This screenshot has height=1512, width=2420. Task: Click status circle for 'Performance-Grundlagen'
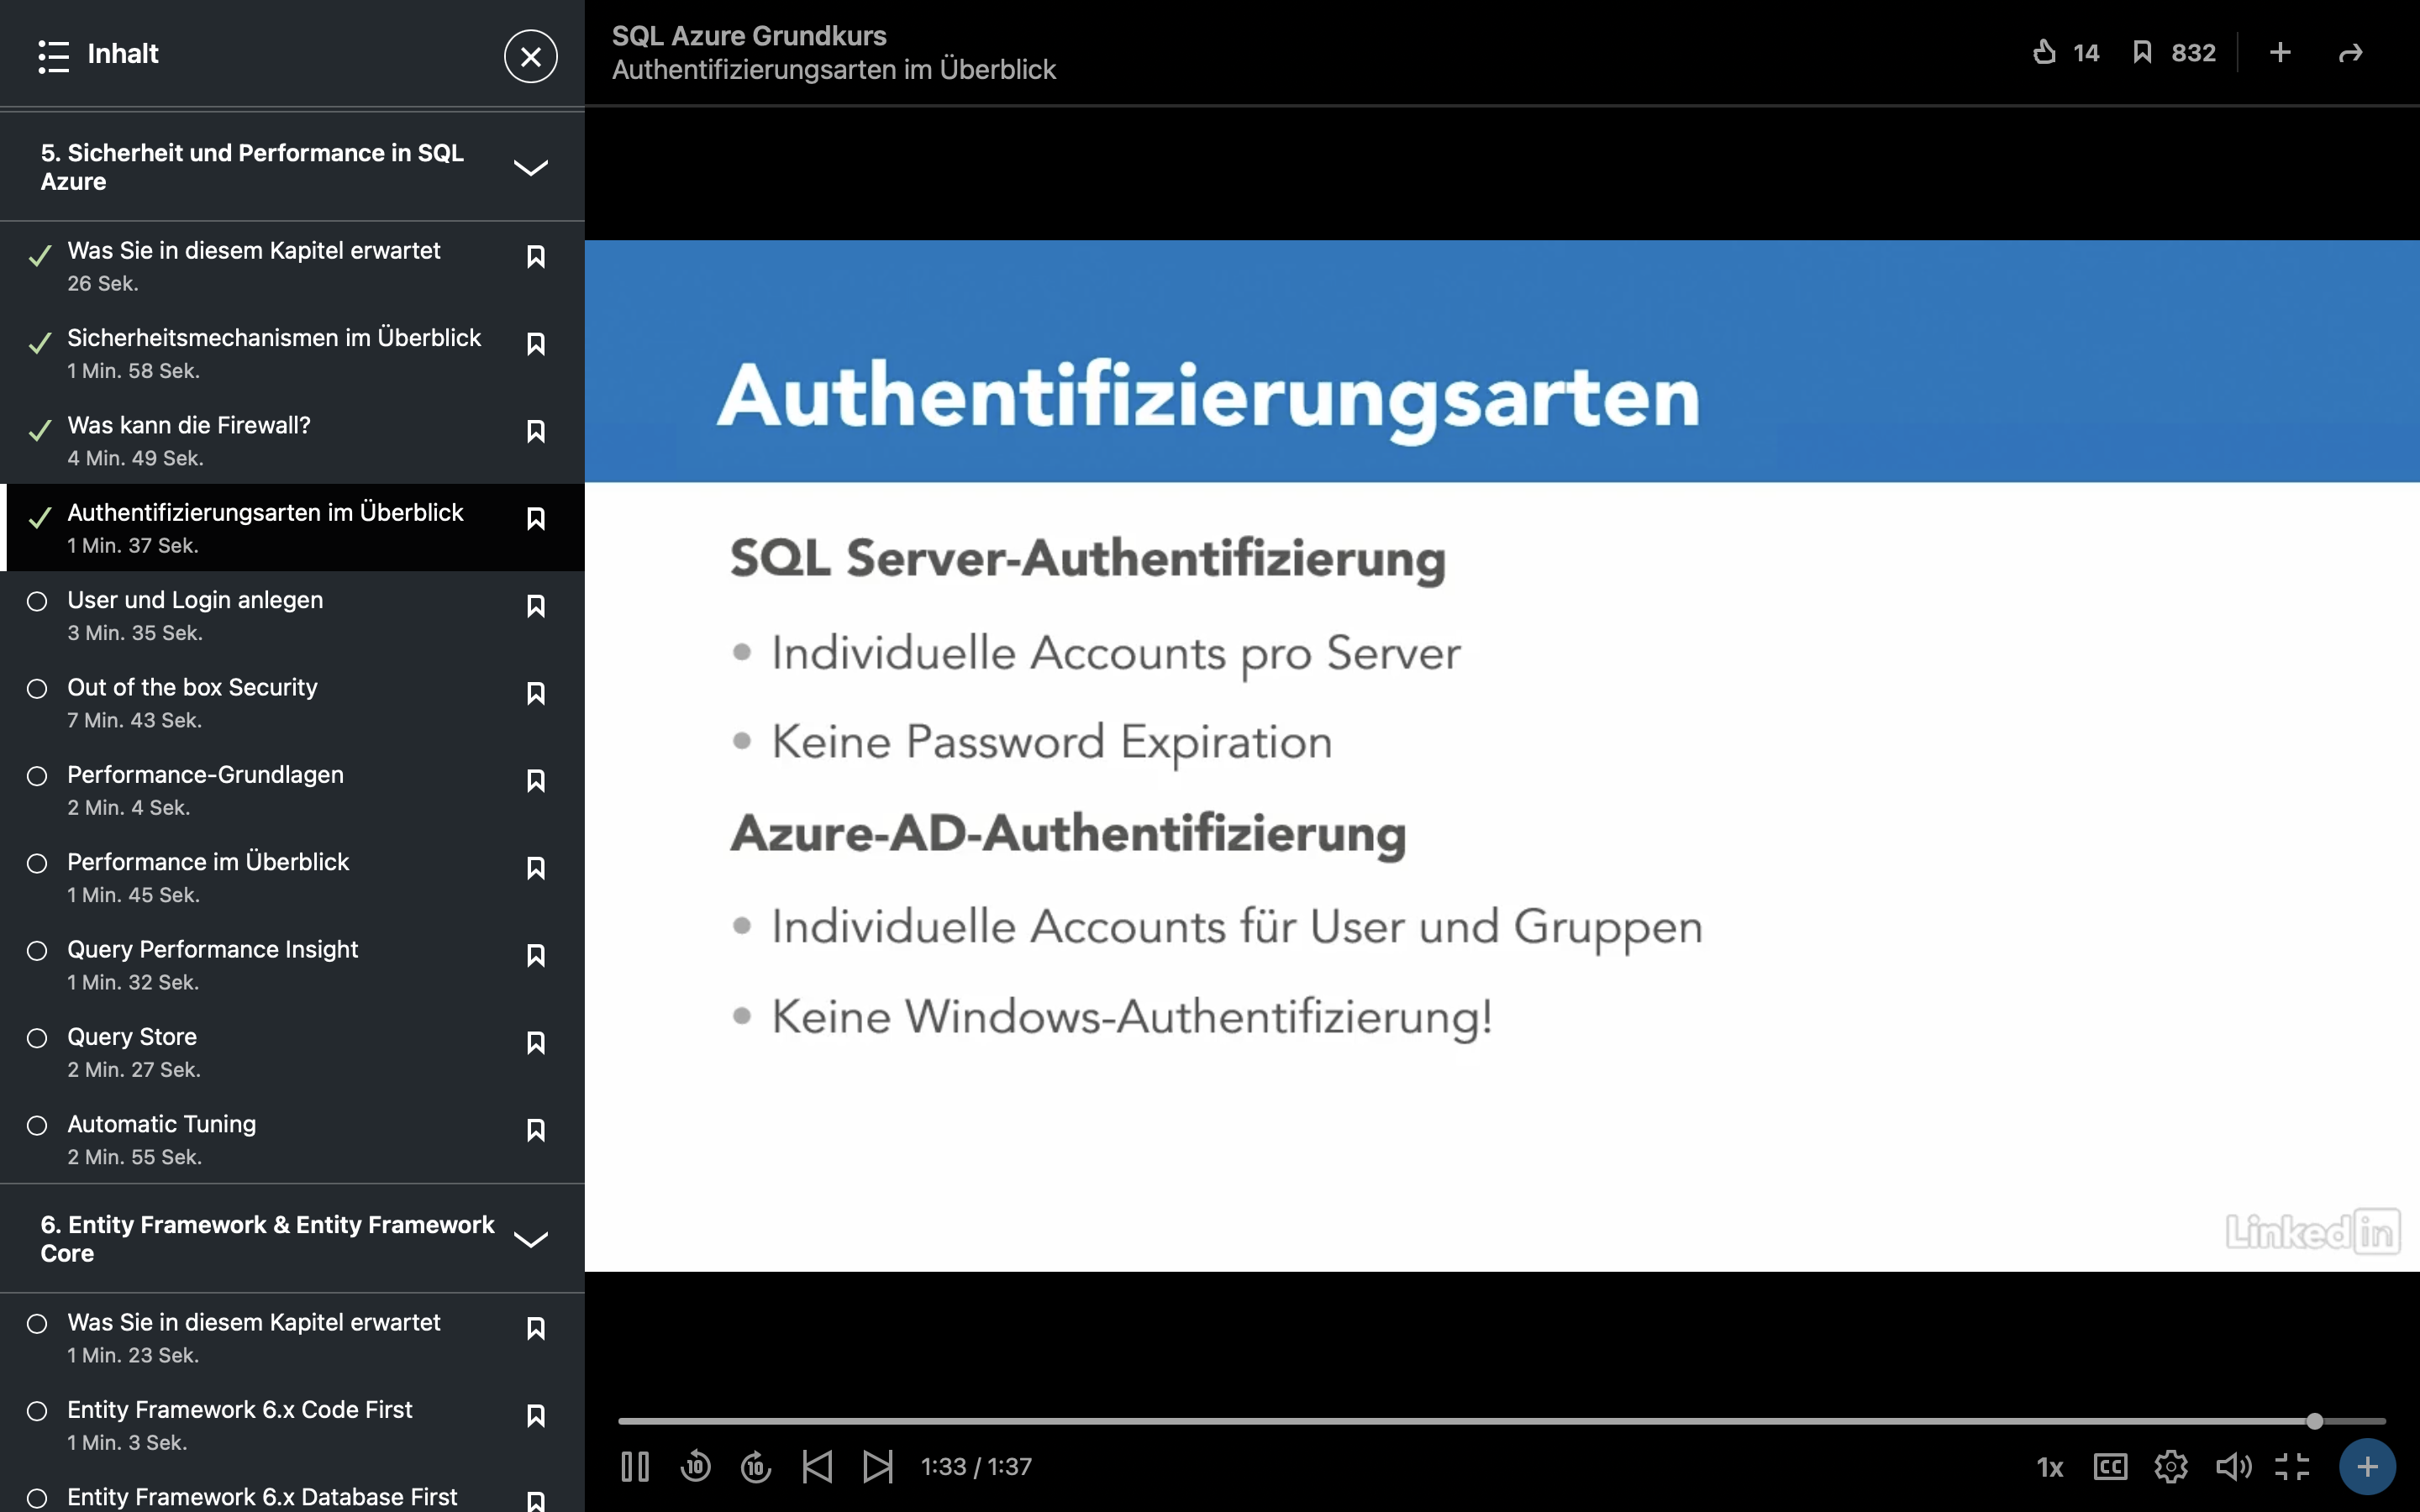(37, 776)
